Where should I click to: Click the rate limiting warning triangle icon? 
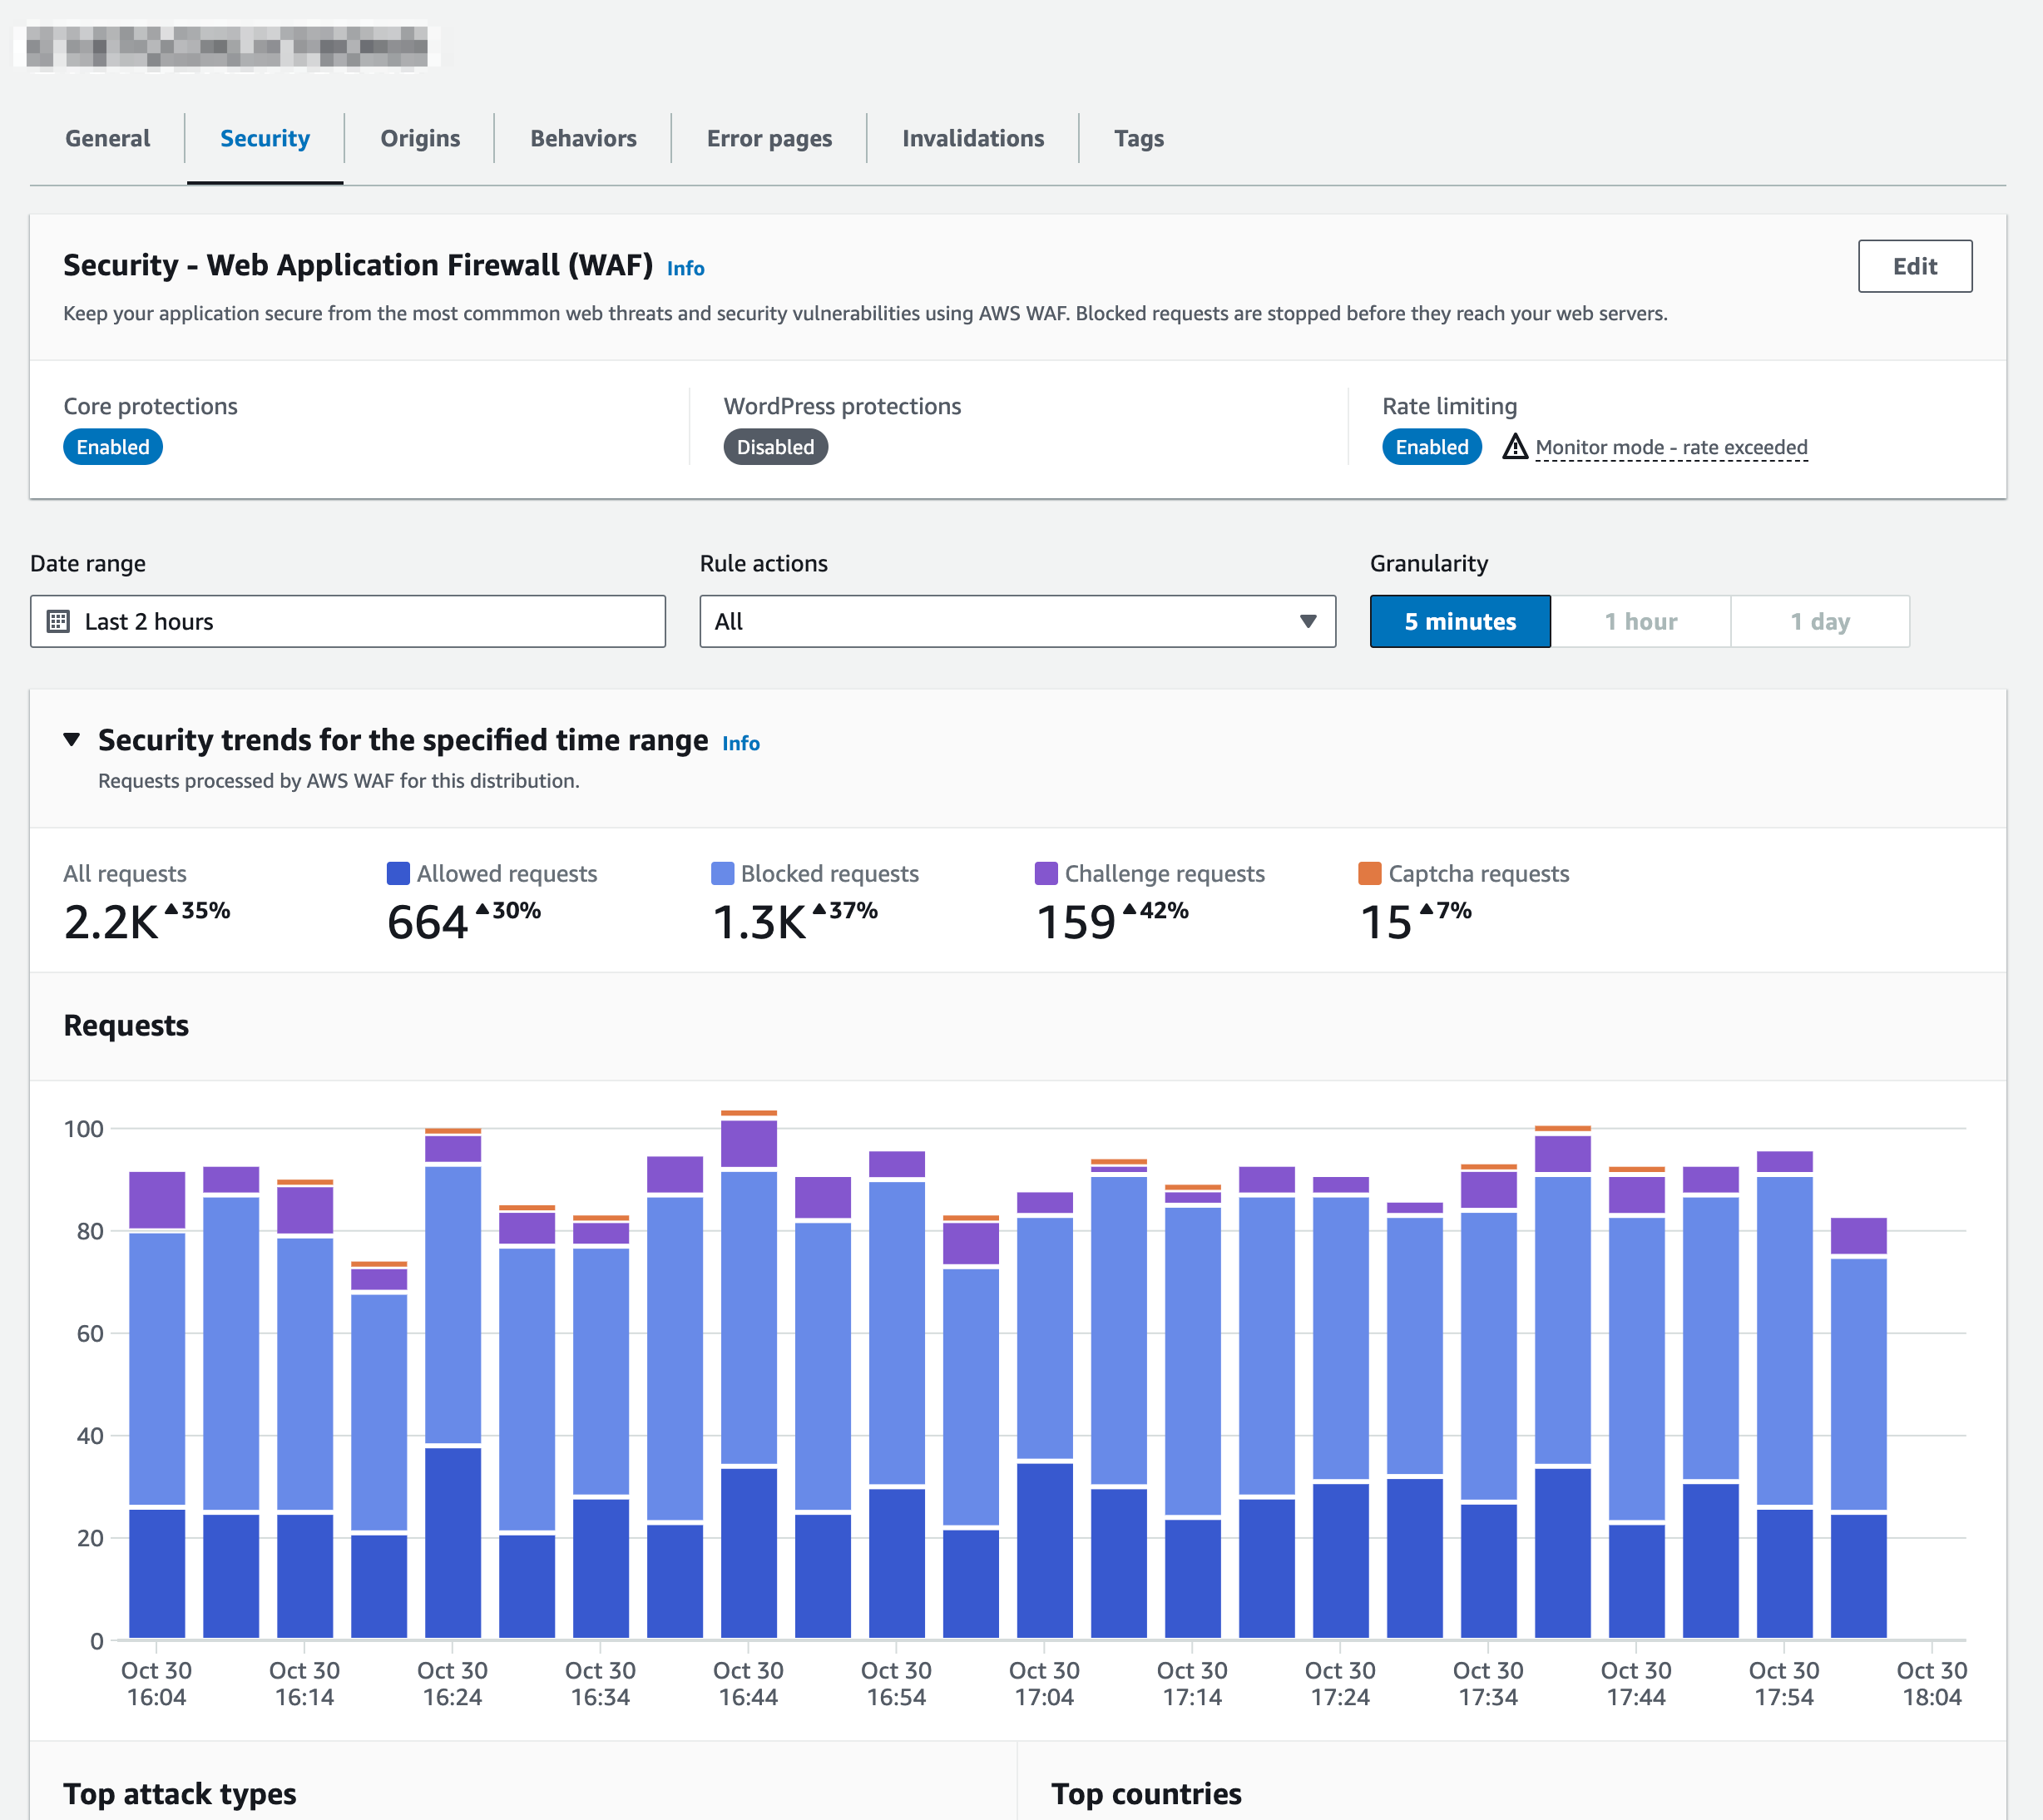pyautogui.click(x=1514, y=447)
